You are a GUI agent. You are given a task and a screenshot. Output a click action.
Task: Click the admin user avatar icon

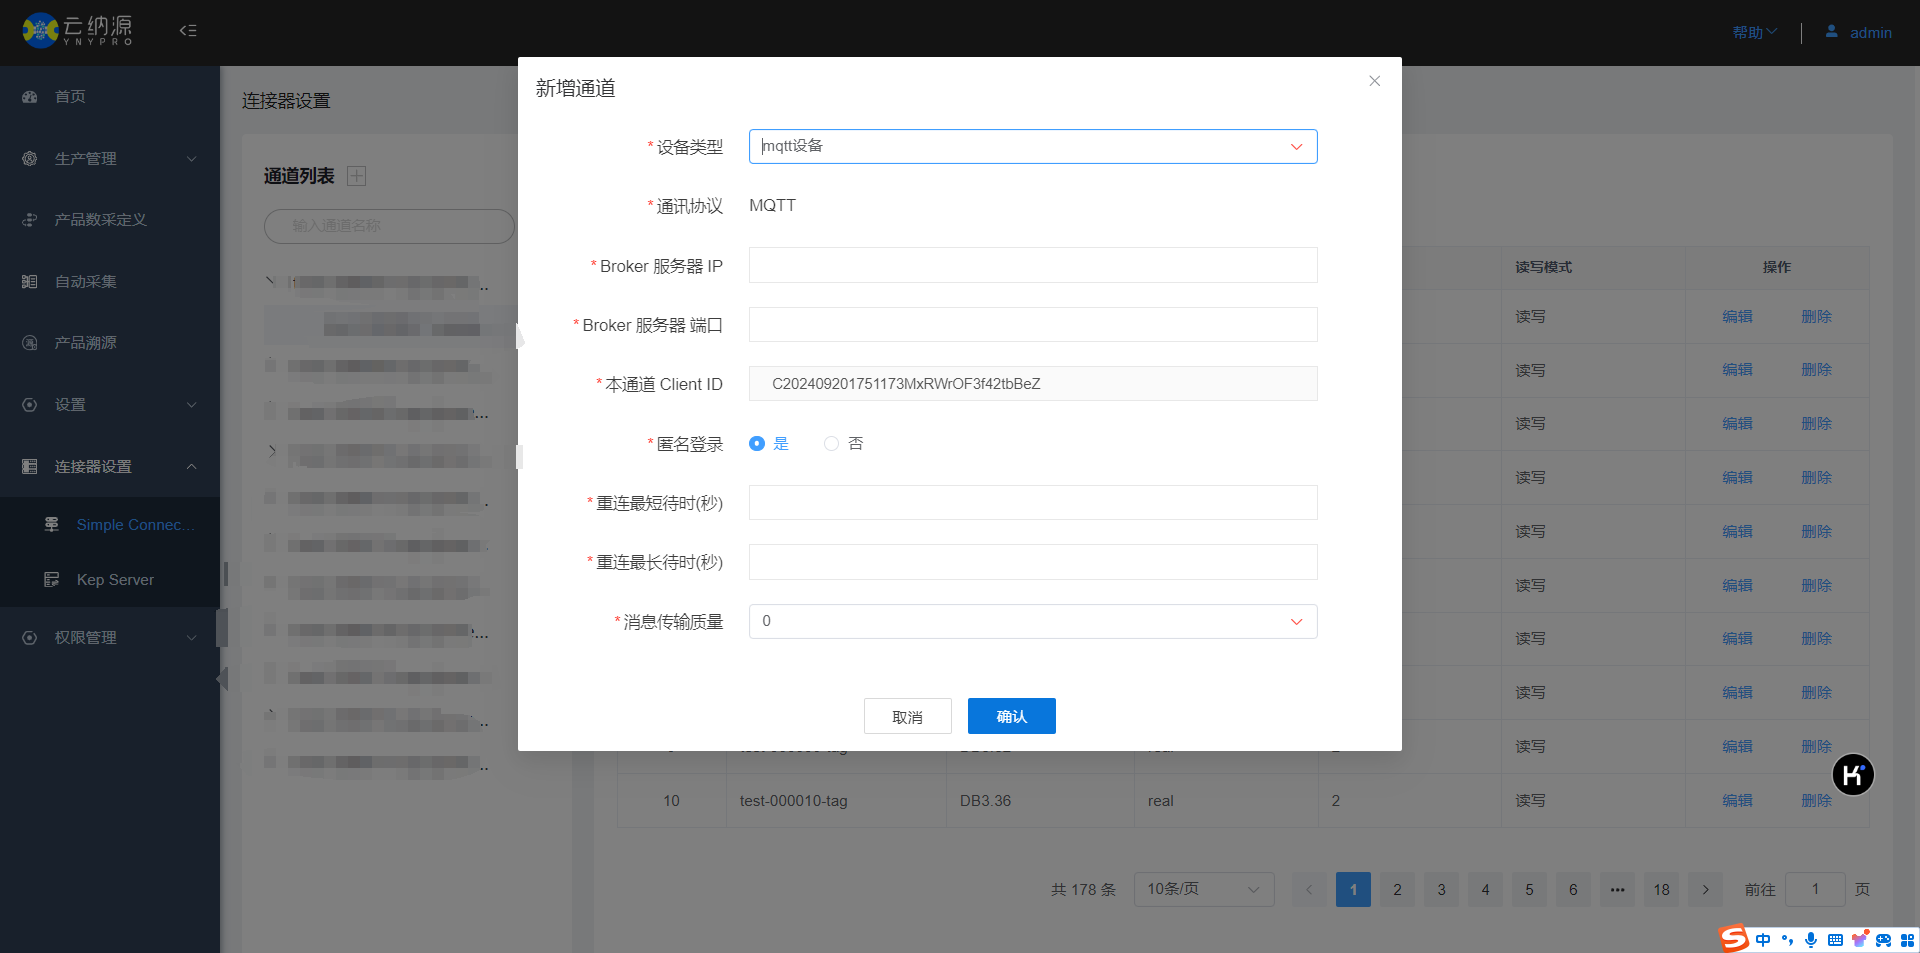1831,31
